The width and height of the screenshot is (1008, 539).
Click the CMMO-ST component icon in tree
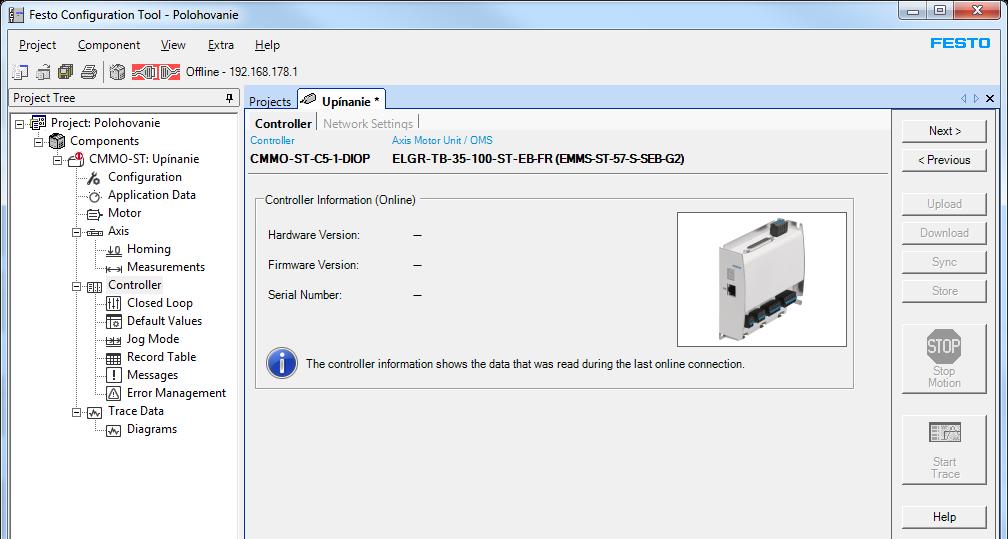[x=76, y=159]
